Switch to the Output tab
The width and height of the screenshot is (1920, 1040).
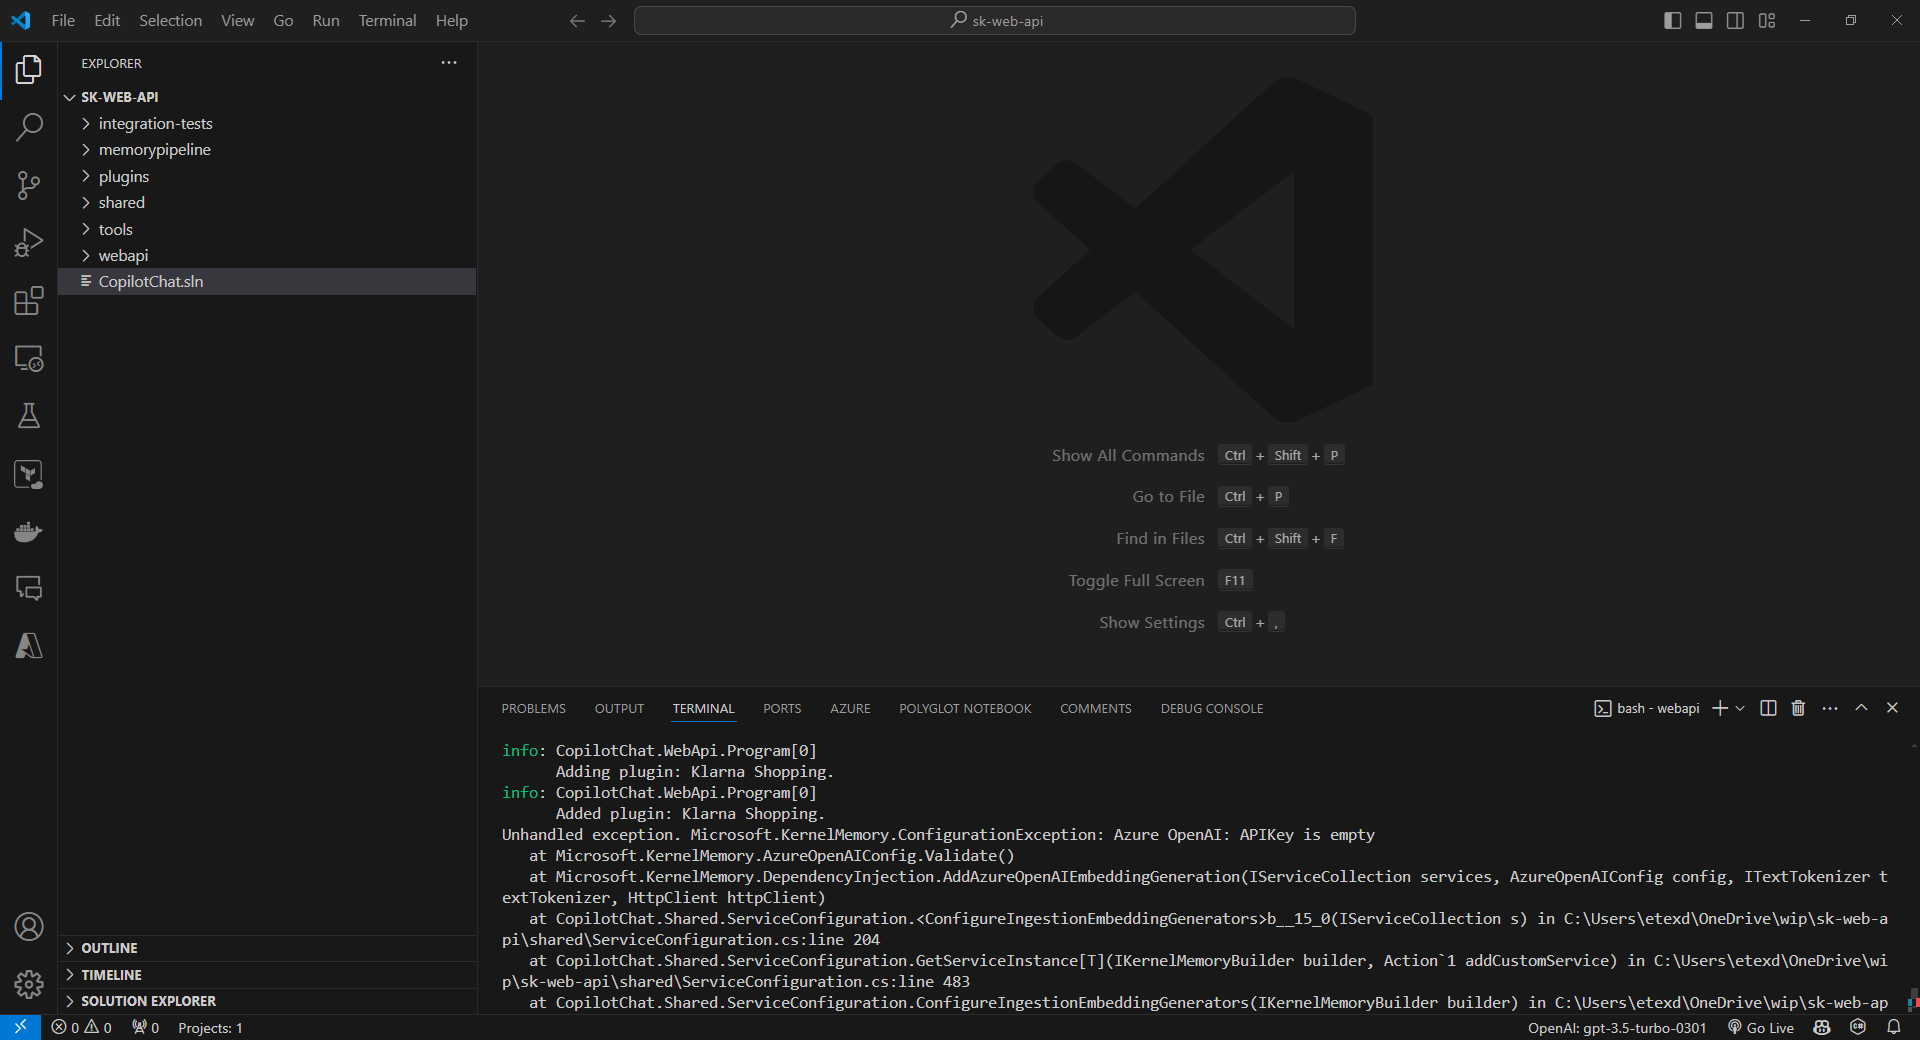click(619, 708)
